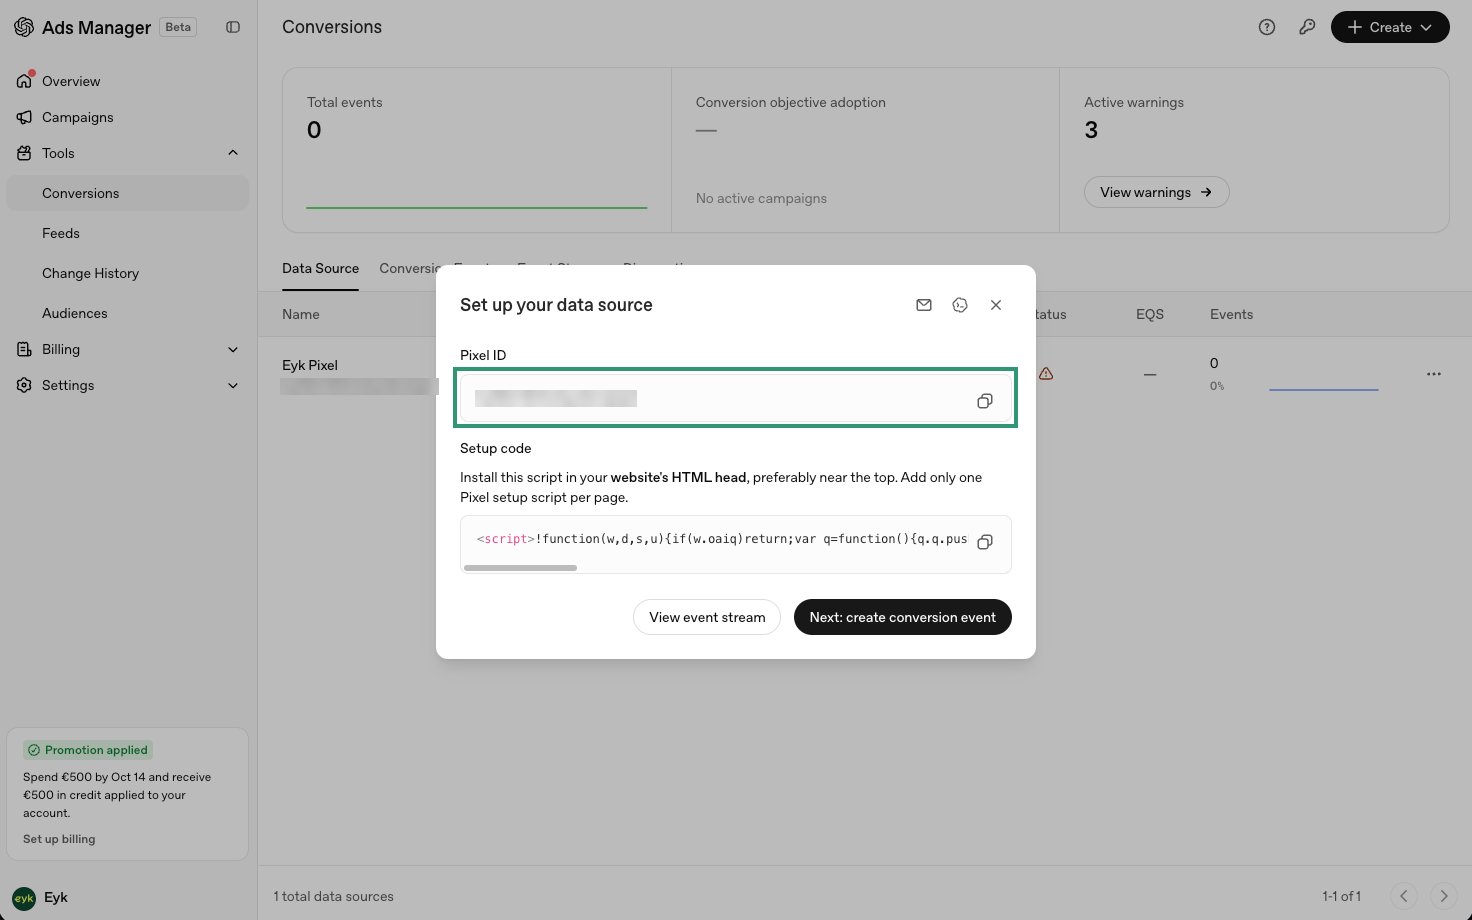Click the Ads Manager logo icon
This screenshot has height=920, width=1472.
coord(24,27)
